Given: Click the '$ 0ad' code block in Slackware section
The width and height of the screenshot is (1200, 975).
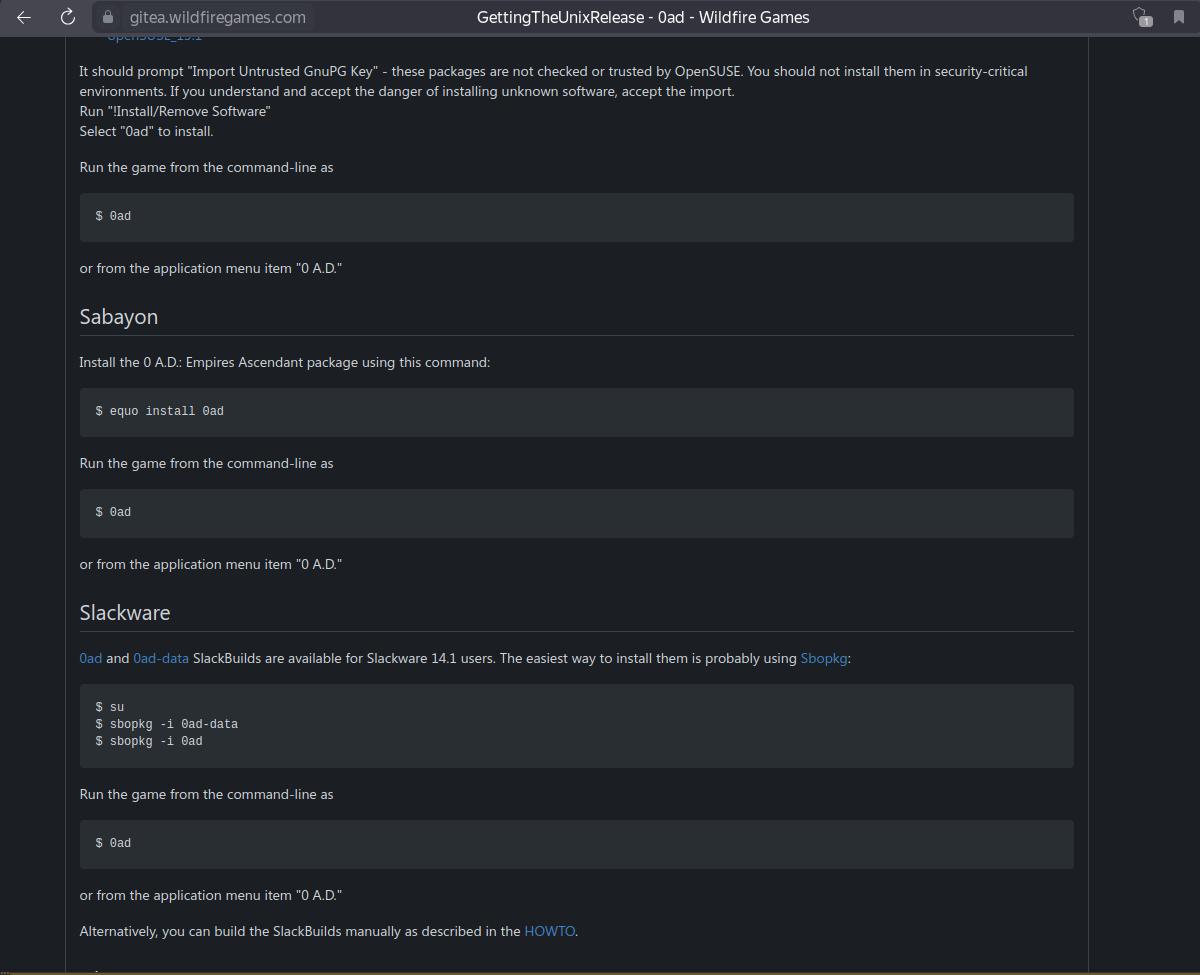Looking at the screenshot, I should click(576, 843).
